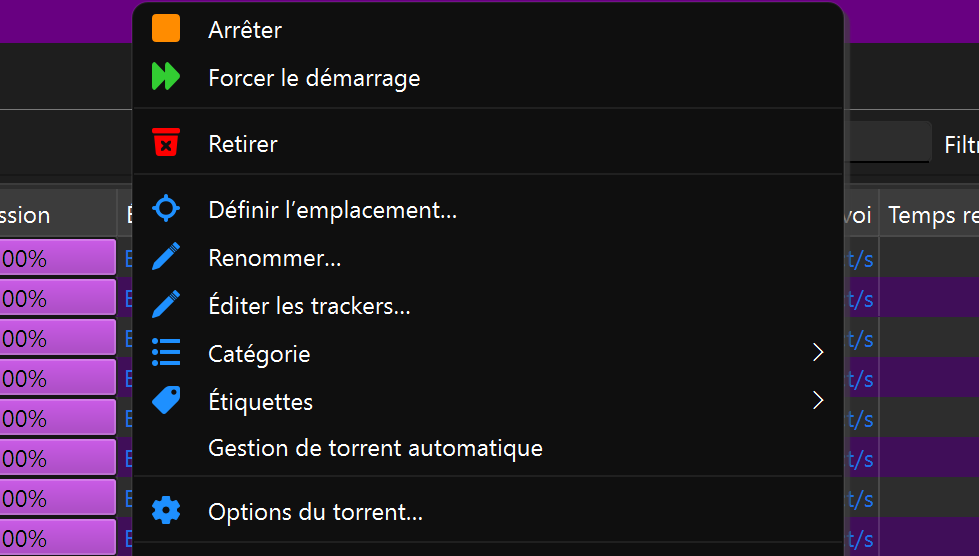
Task: Select Arrêter from the context menu
Action: (x=488, y=29)
